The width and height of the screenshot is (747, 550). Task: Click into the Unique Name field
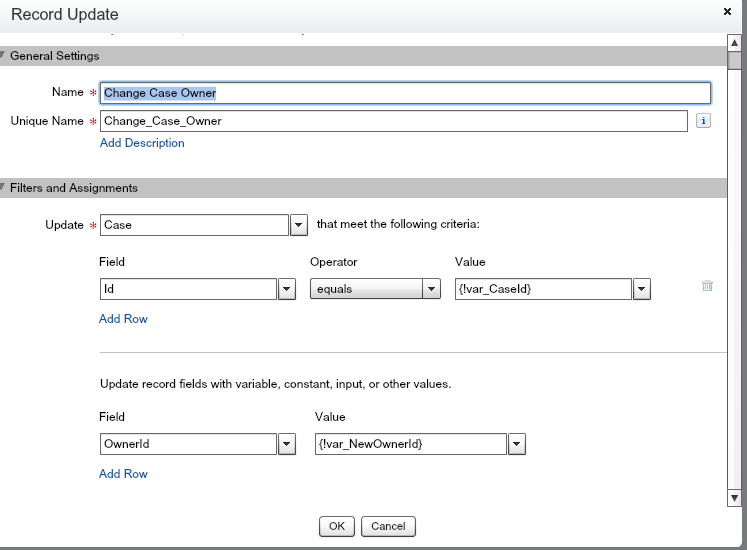pyautogui.click(x=393, y=121)
